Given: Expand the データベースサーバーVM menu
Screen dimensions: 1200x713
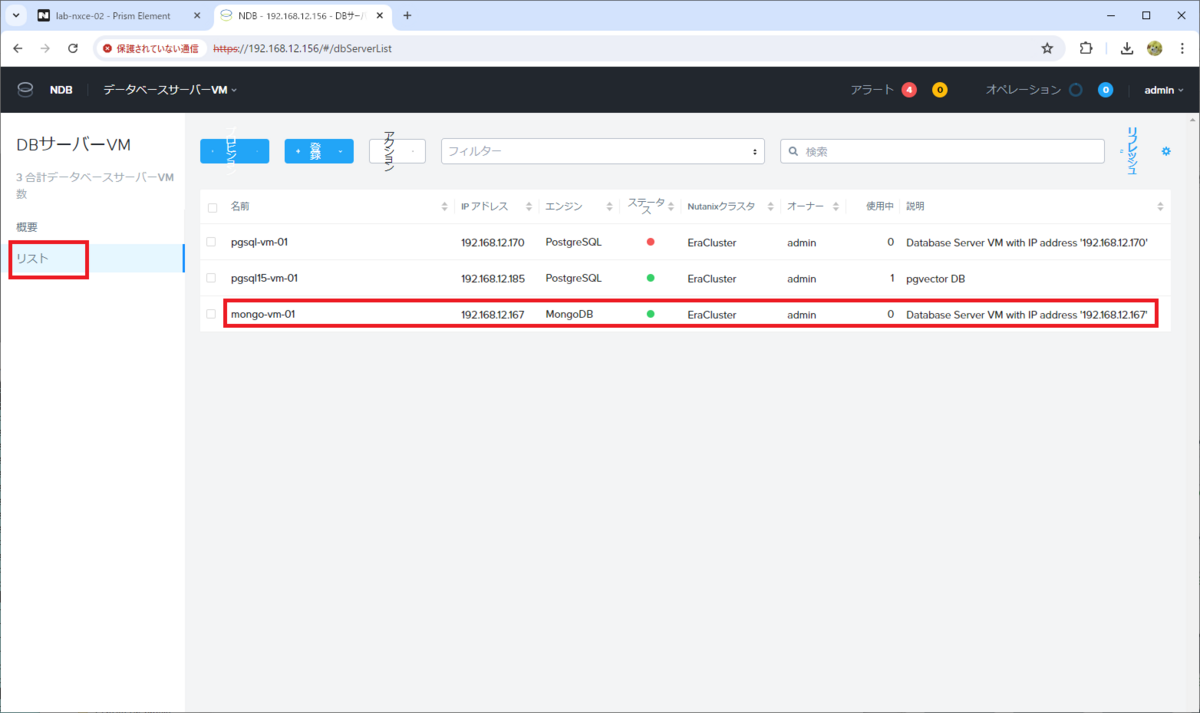Looking at the screenshot, I should coord(170,90).
